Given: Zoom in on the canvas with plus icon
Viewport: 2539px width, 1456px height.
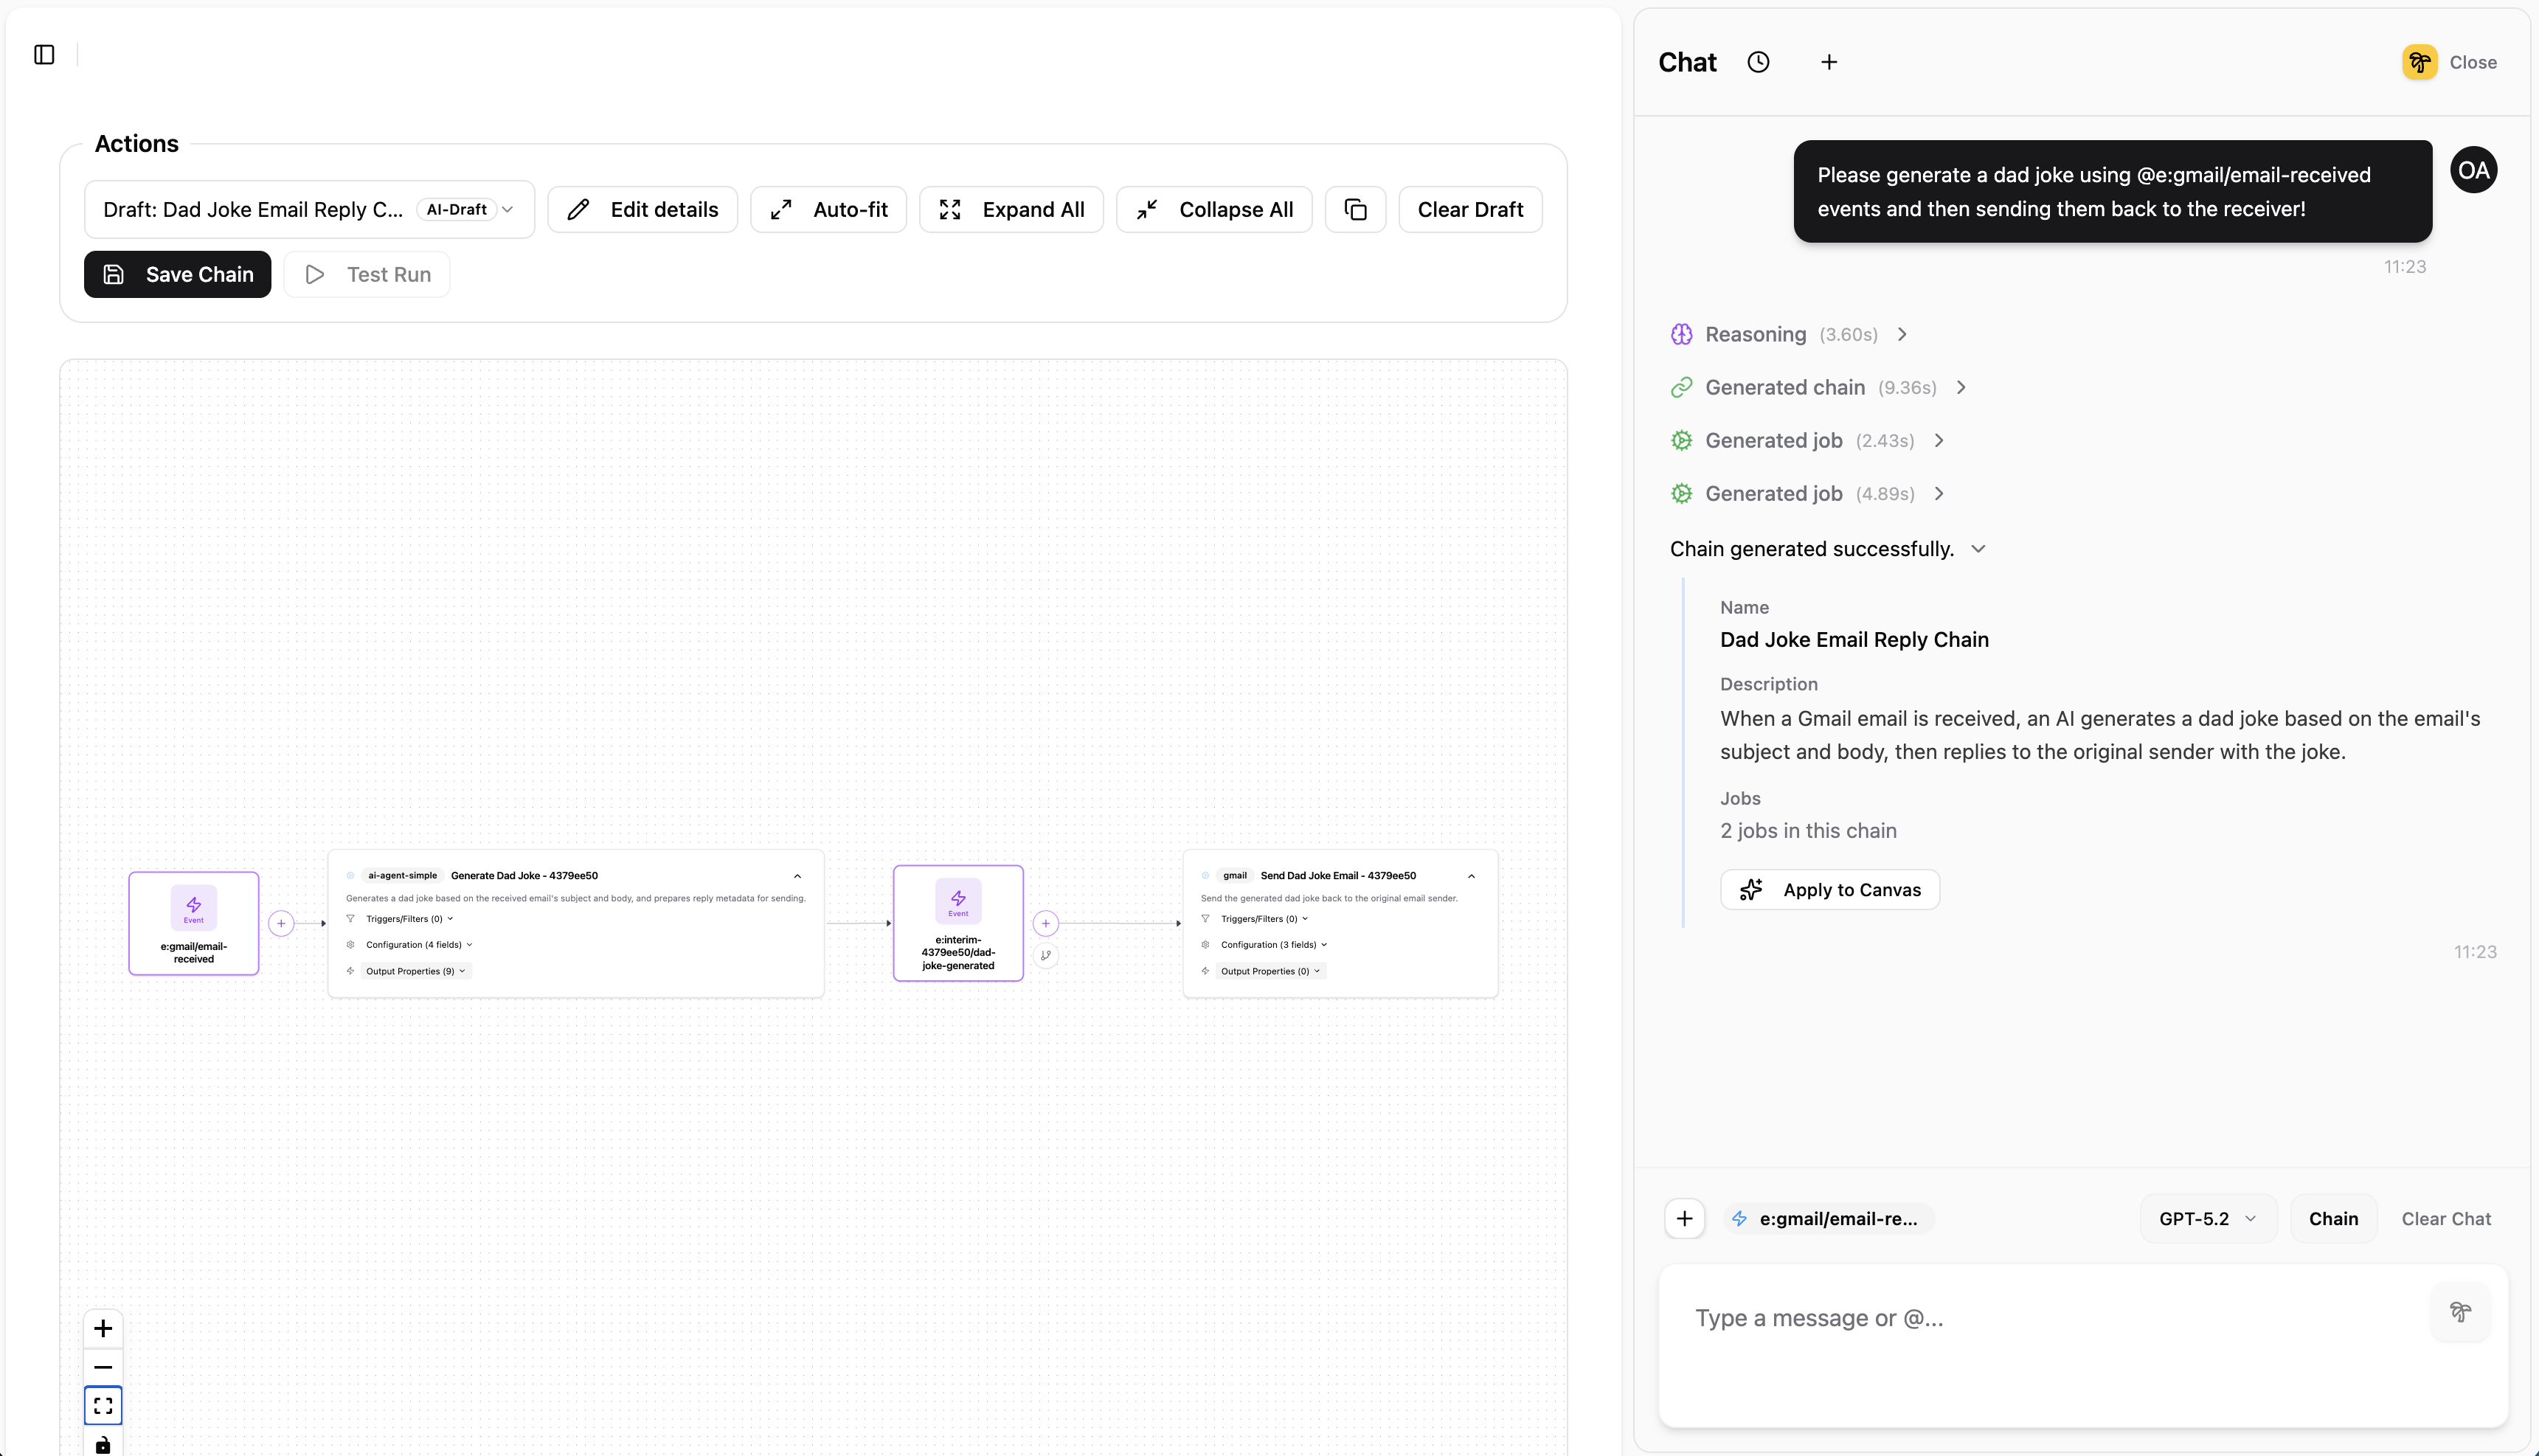Looking at the screenshot, I should pos(102,1328).
